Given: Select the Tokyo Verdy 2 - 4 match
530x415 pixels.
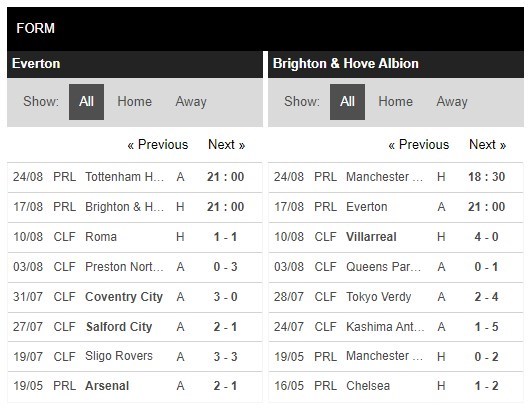Looking at the screenshot, I should pyautogui.click(x=396, y=297).
